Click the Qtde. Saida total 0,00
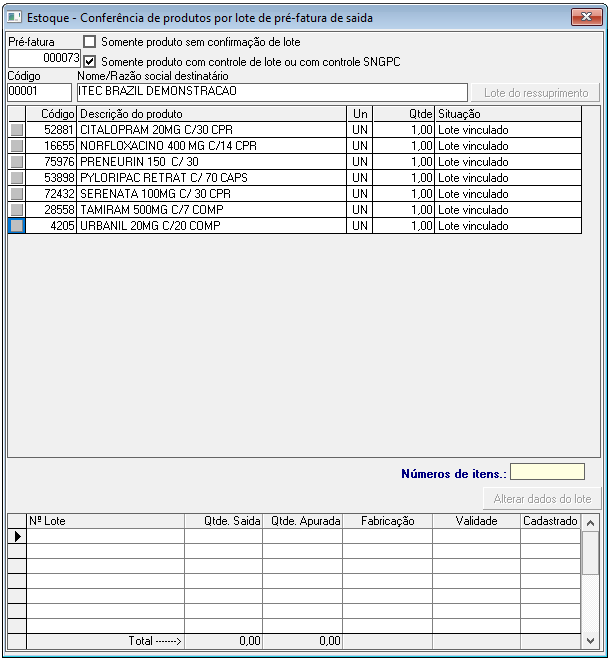 tap(224, 641)
